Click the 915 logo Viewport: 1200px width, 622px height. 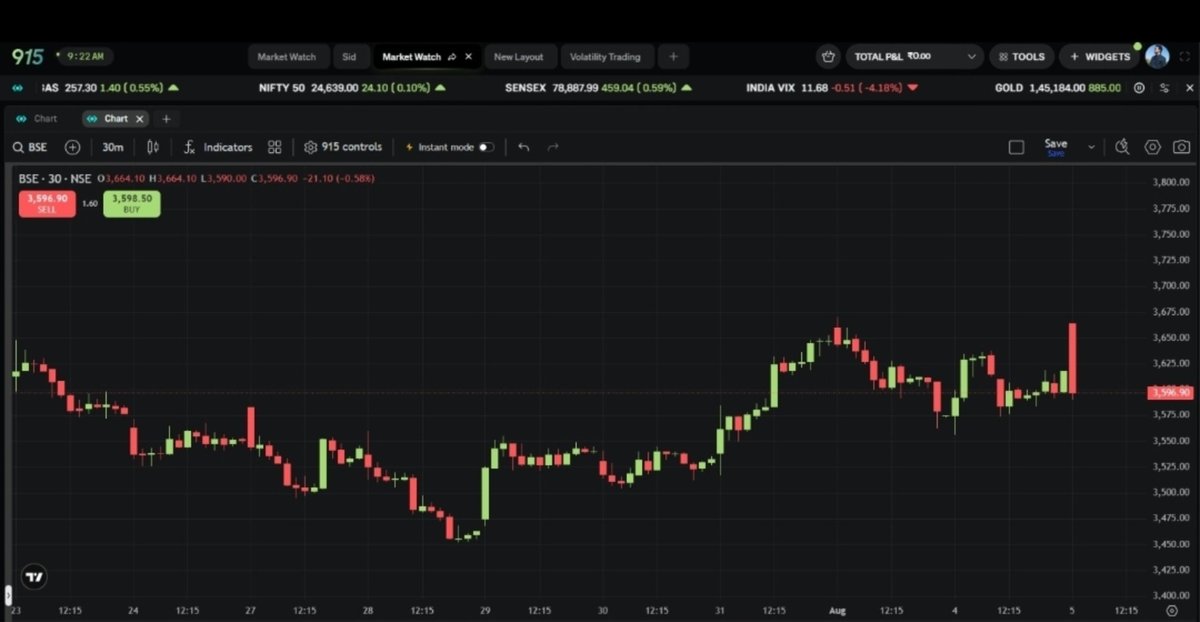(x=27, y=57)
